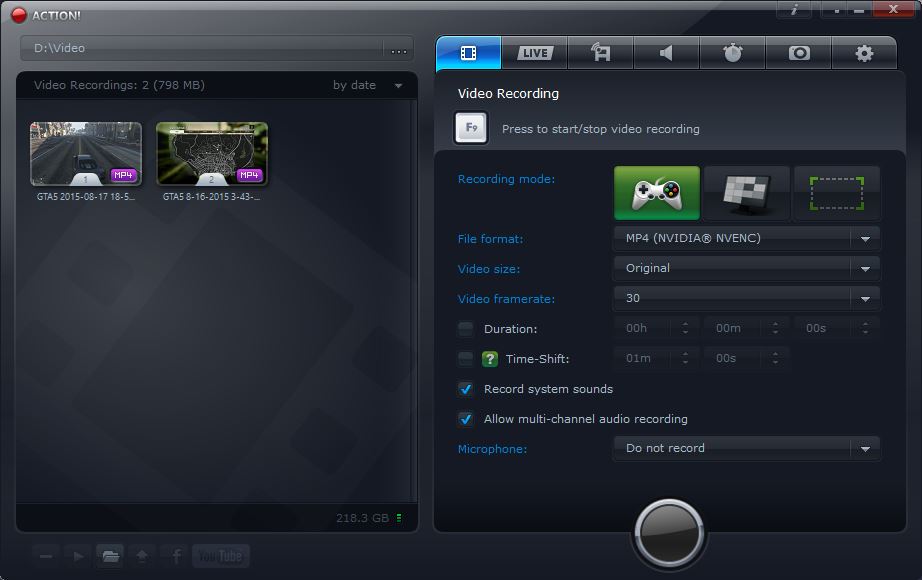
Task: Open the screenshots camera tab
Action: (799, 54)
